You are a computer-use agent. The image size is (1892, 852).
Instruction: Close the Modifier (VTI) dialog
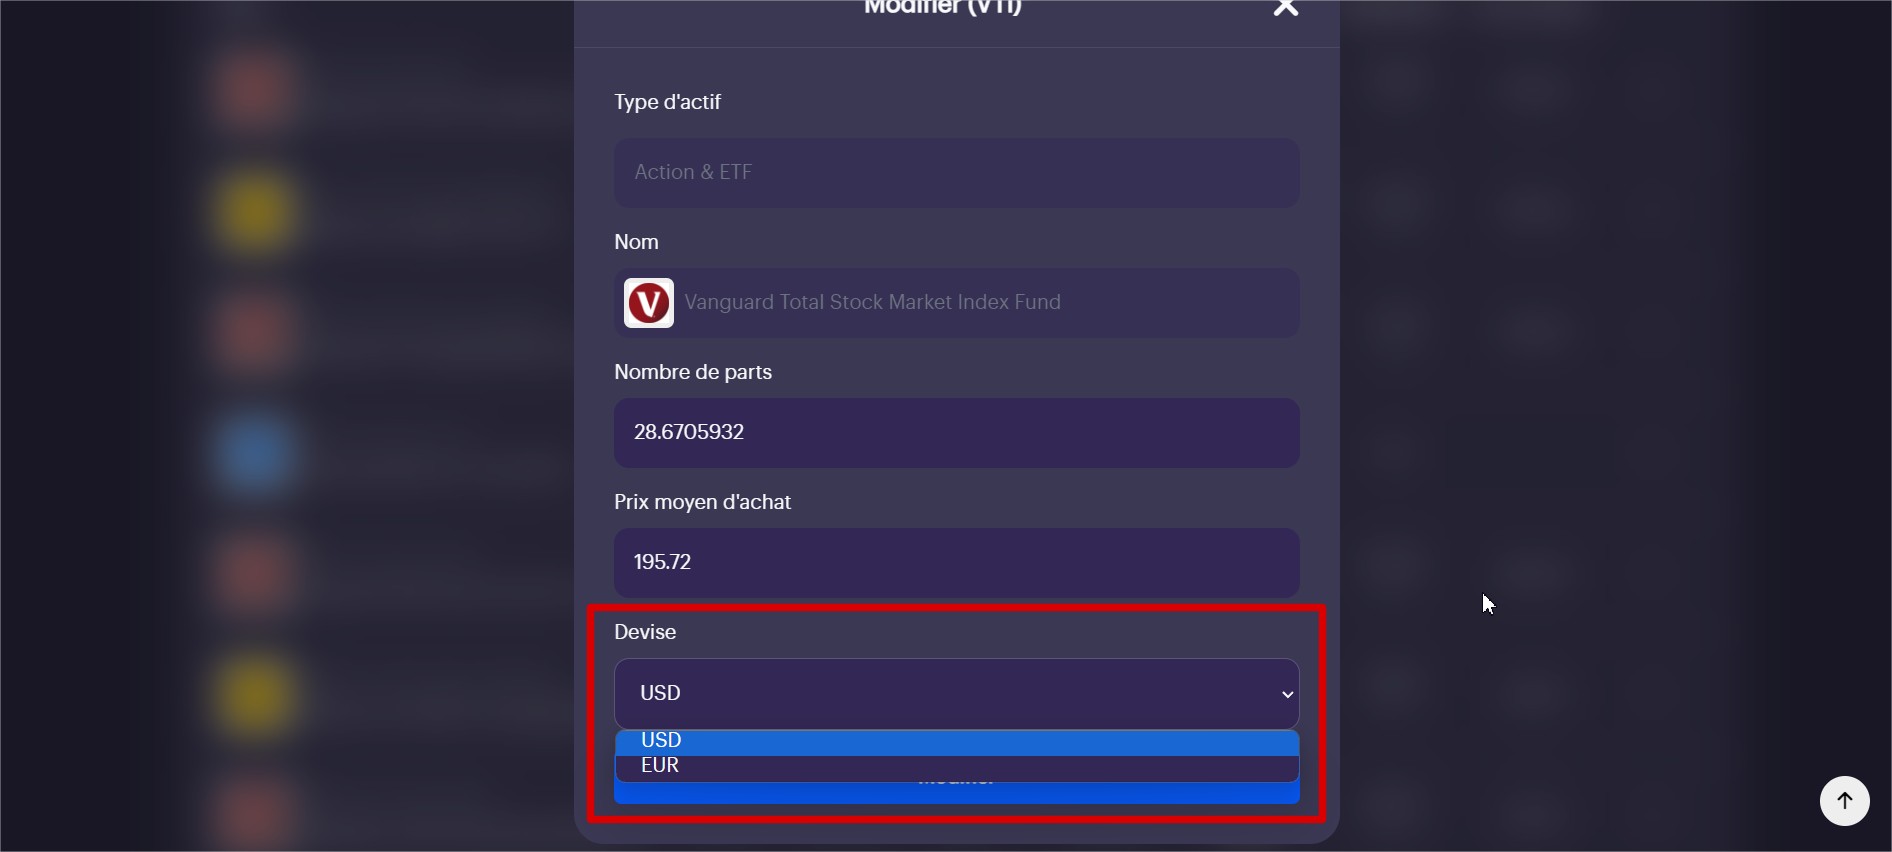tap(1285, 9)
